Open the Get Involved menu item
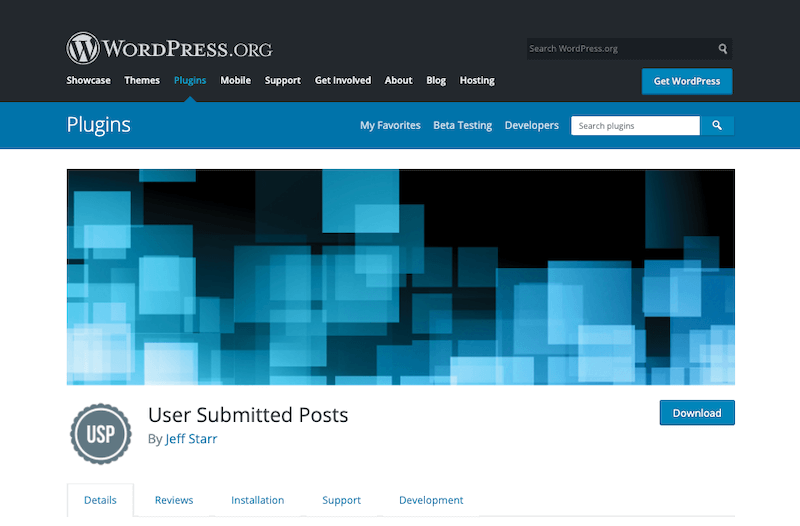 (343, 81)
